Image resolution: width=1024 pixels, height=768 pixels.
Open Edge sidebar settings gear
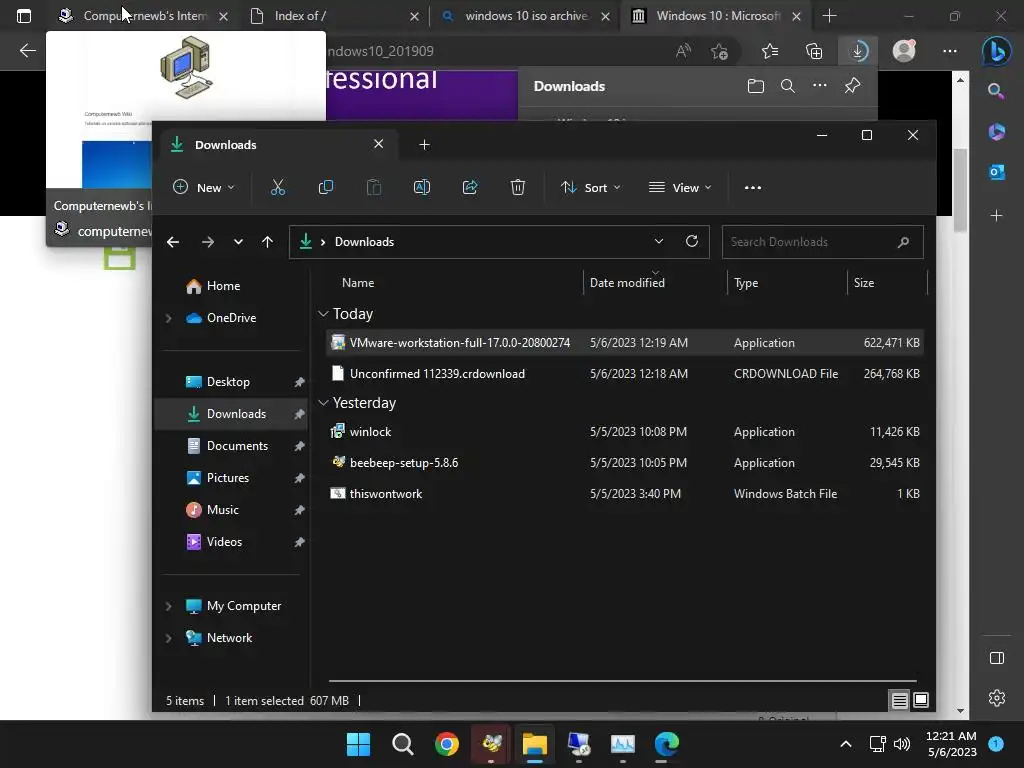(997, 698)
